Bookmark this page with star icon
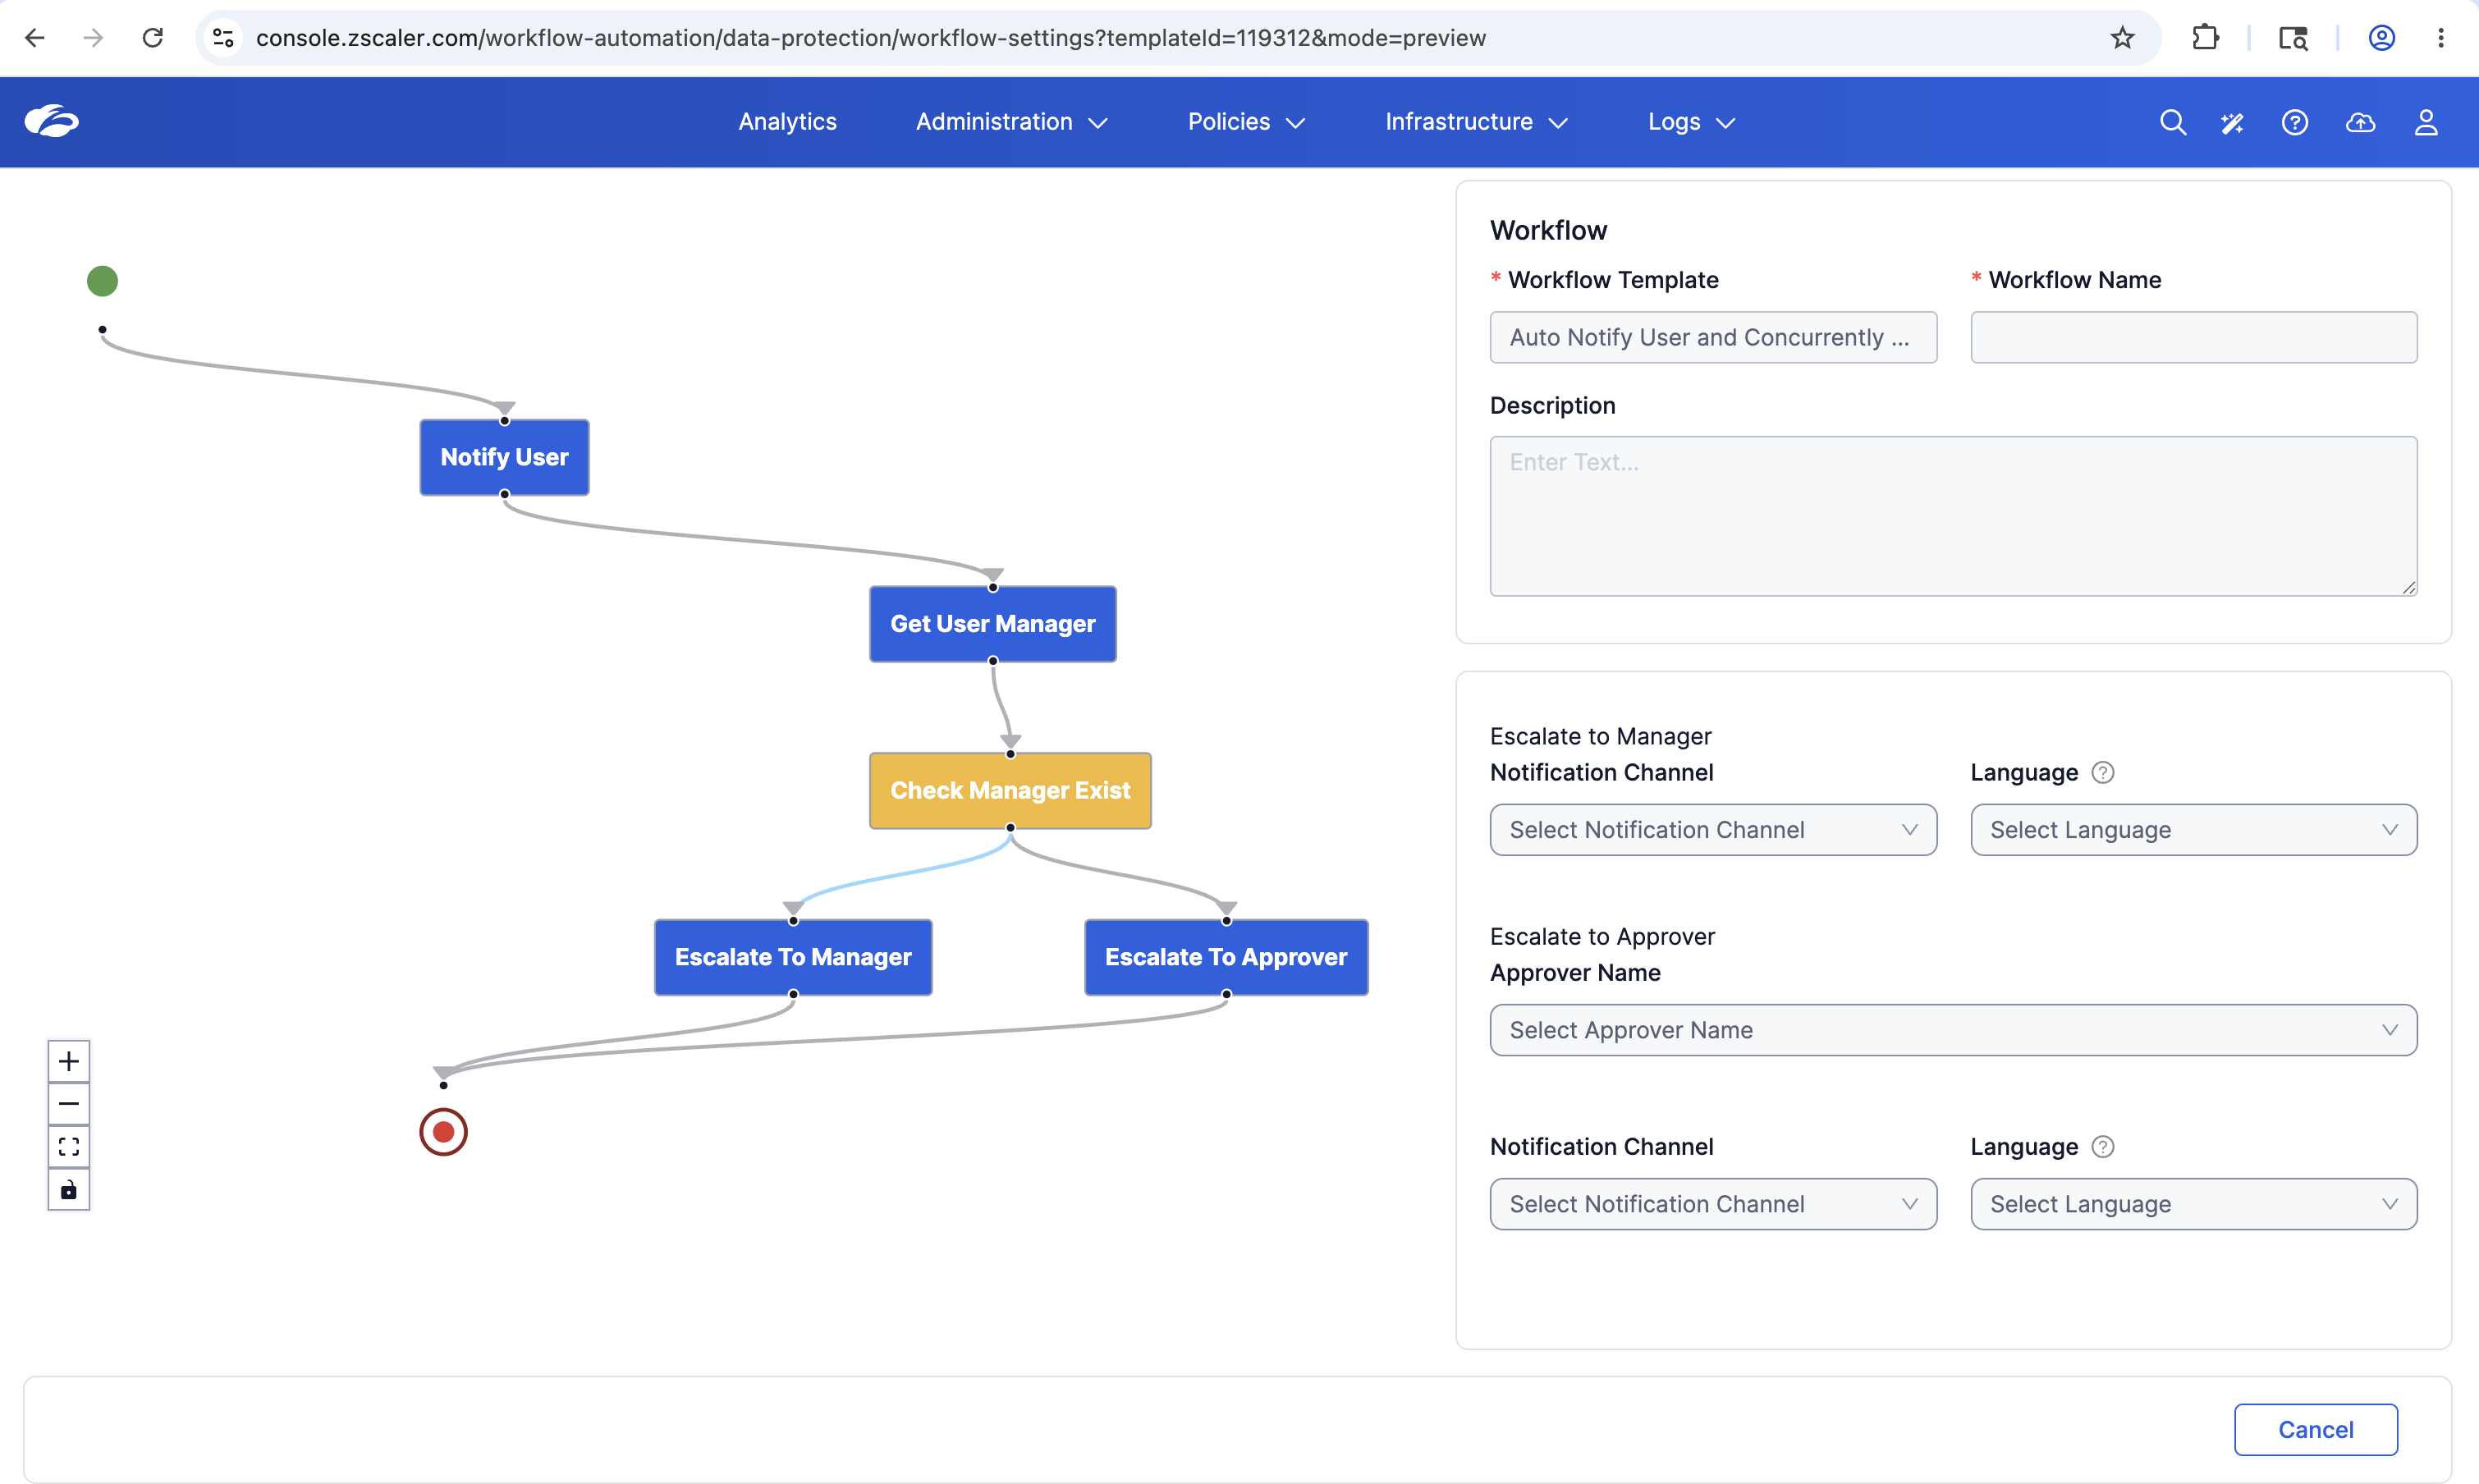2479x1484 pixels. click(x=2122, y=38)
